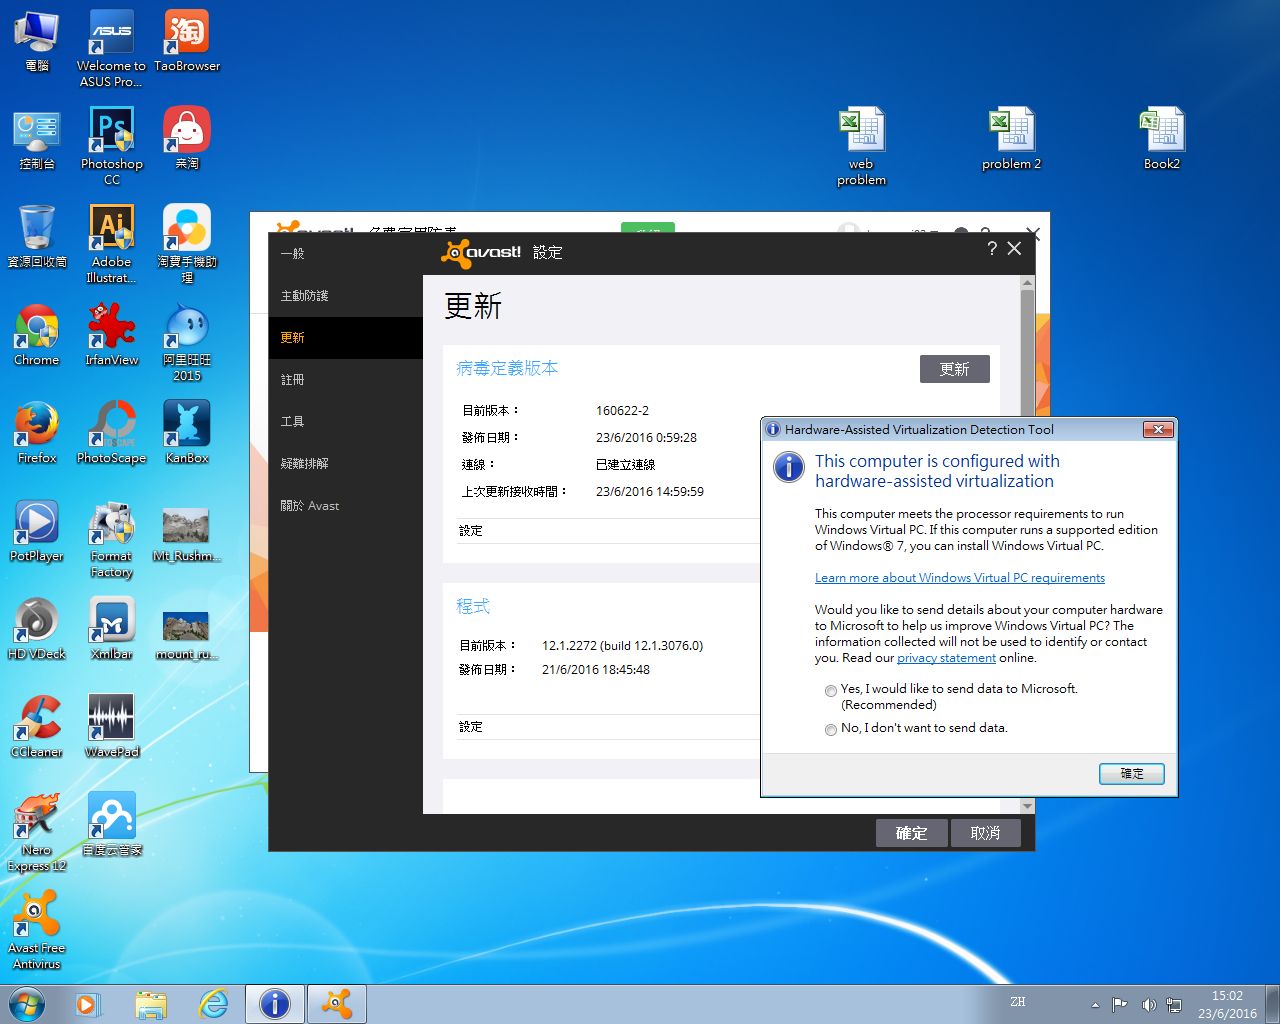Click the privacy statement link
Screen dimensions: 1280x1024
[x=946, y=658]
